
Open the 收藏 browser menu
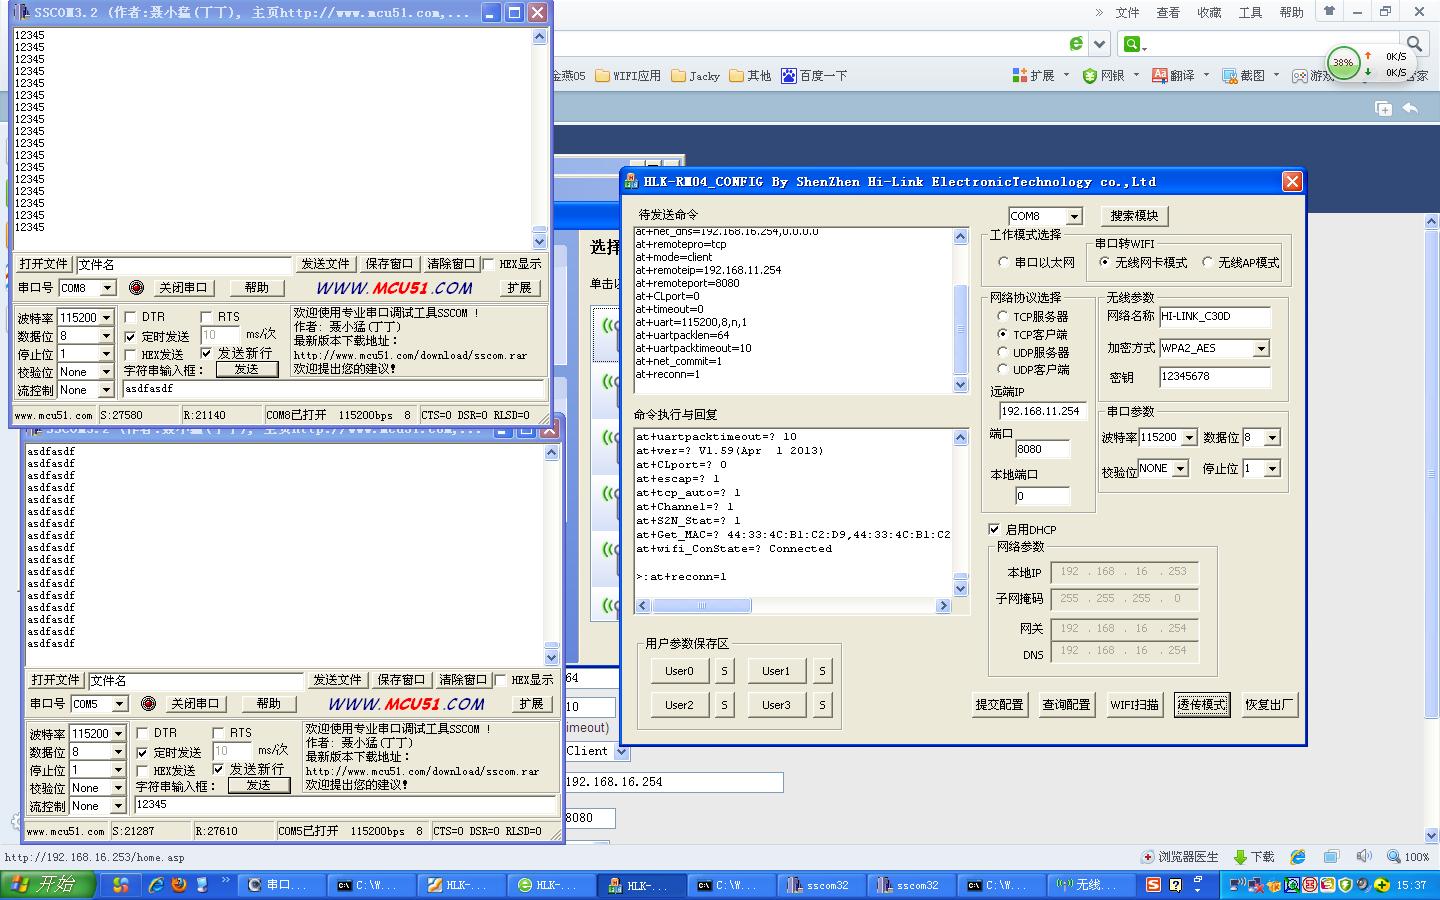coord(1209,12)
